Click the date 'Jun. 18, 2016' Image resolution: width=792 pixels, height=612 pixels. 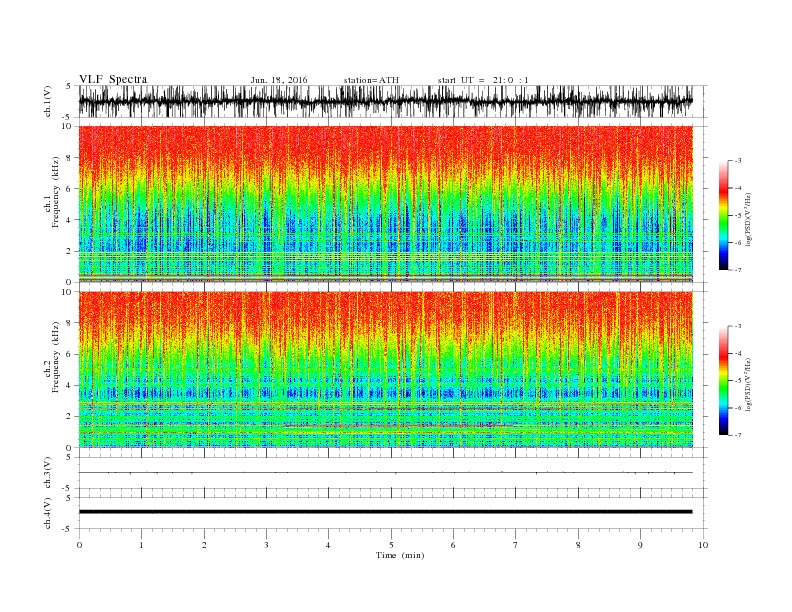click(279, 80)
